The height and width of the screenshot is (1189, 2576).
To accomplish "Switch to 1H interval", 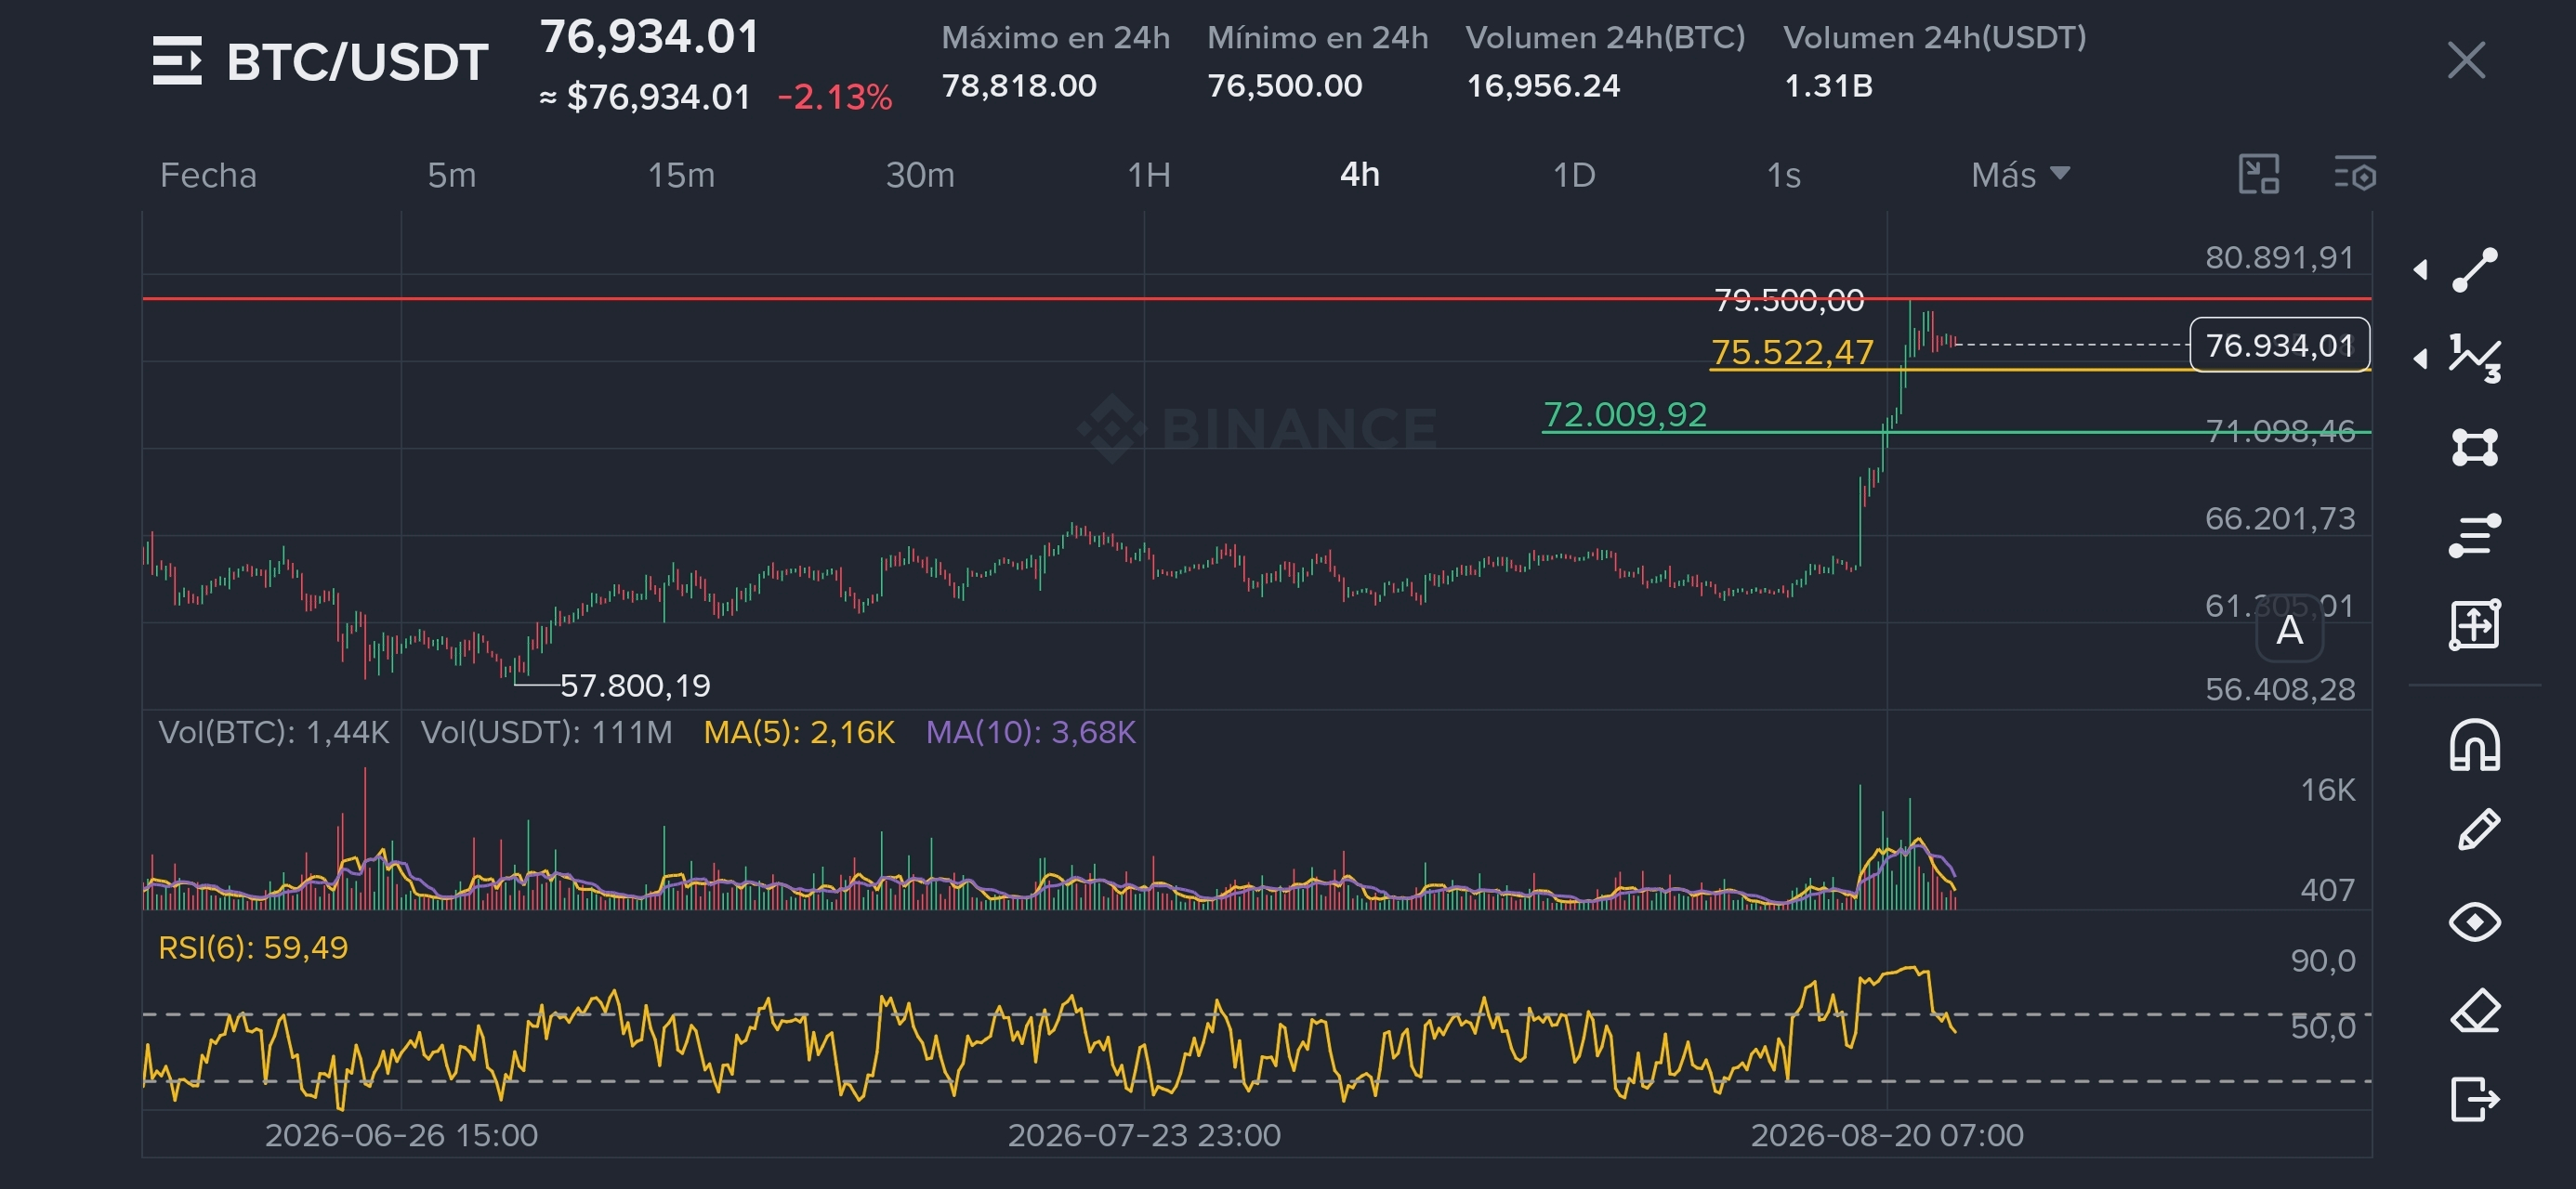I will click(x=1149, y=175).
